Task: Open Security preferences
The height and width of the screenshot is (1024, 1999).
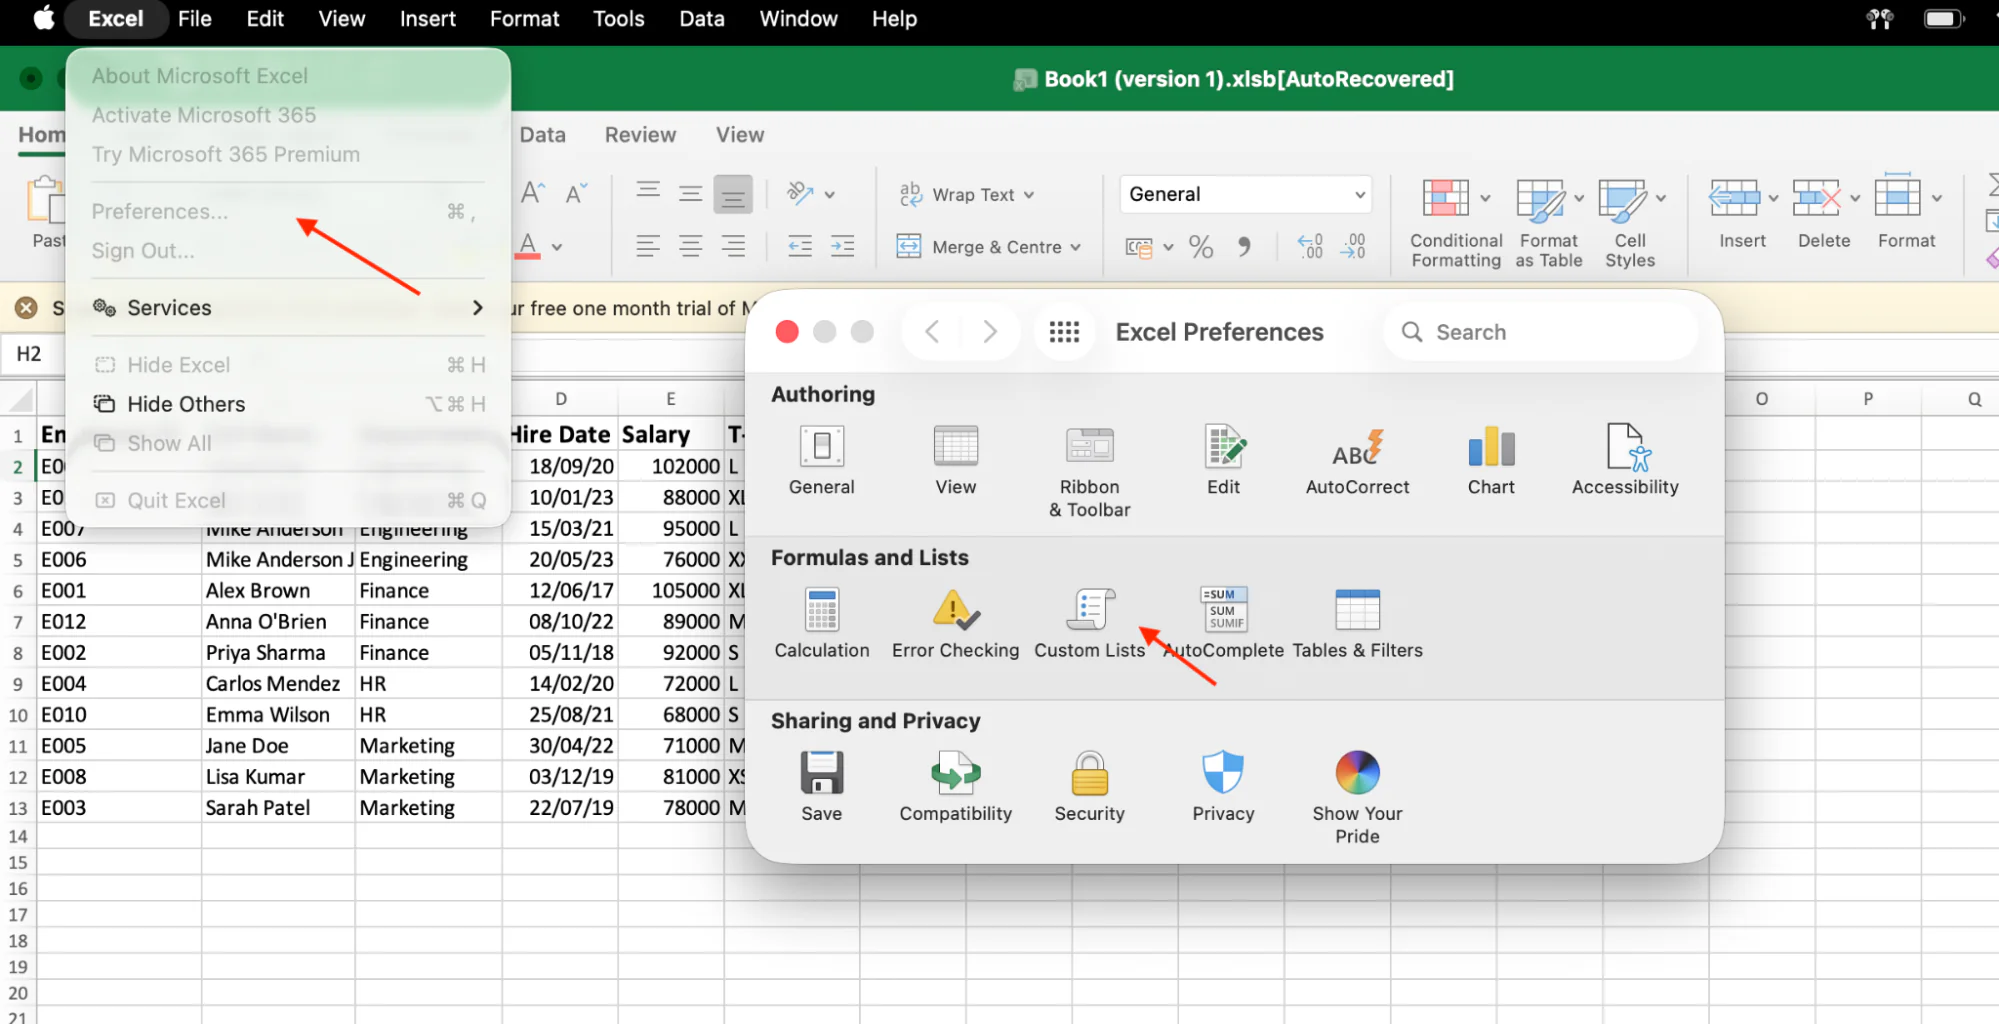Action: [x=1089, y=786]
